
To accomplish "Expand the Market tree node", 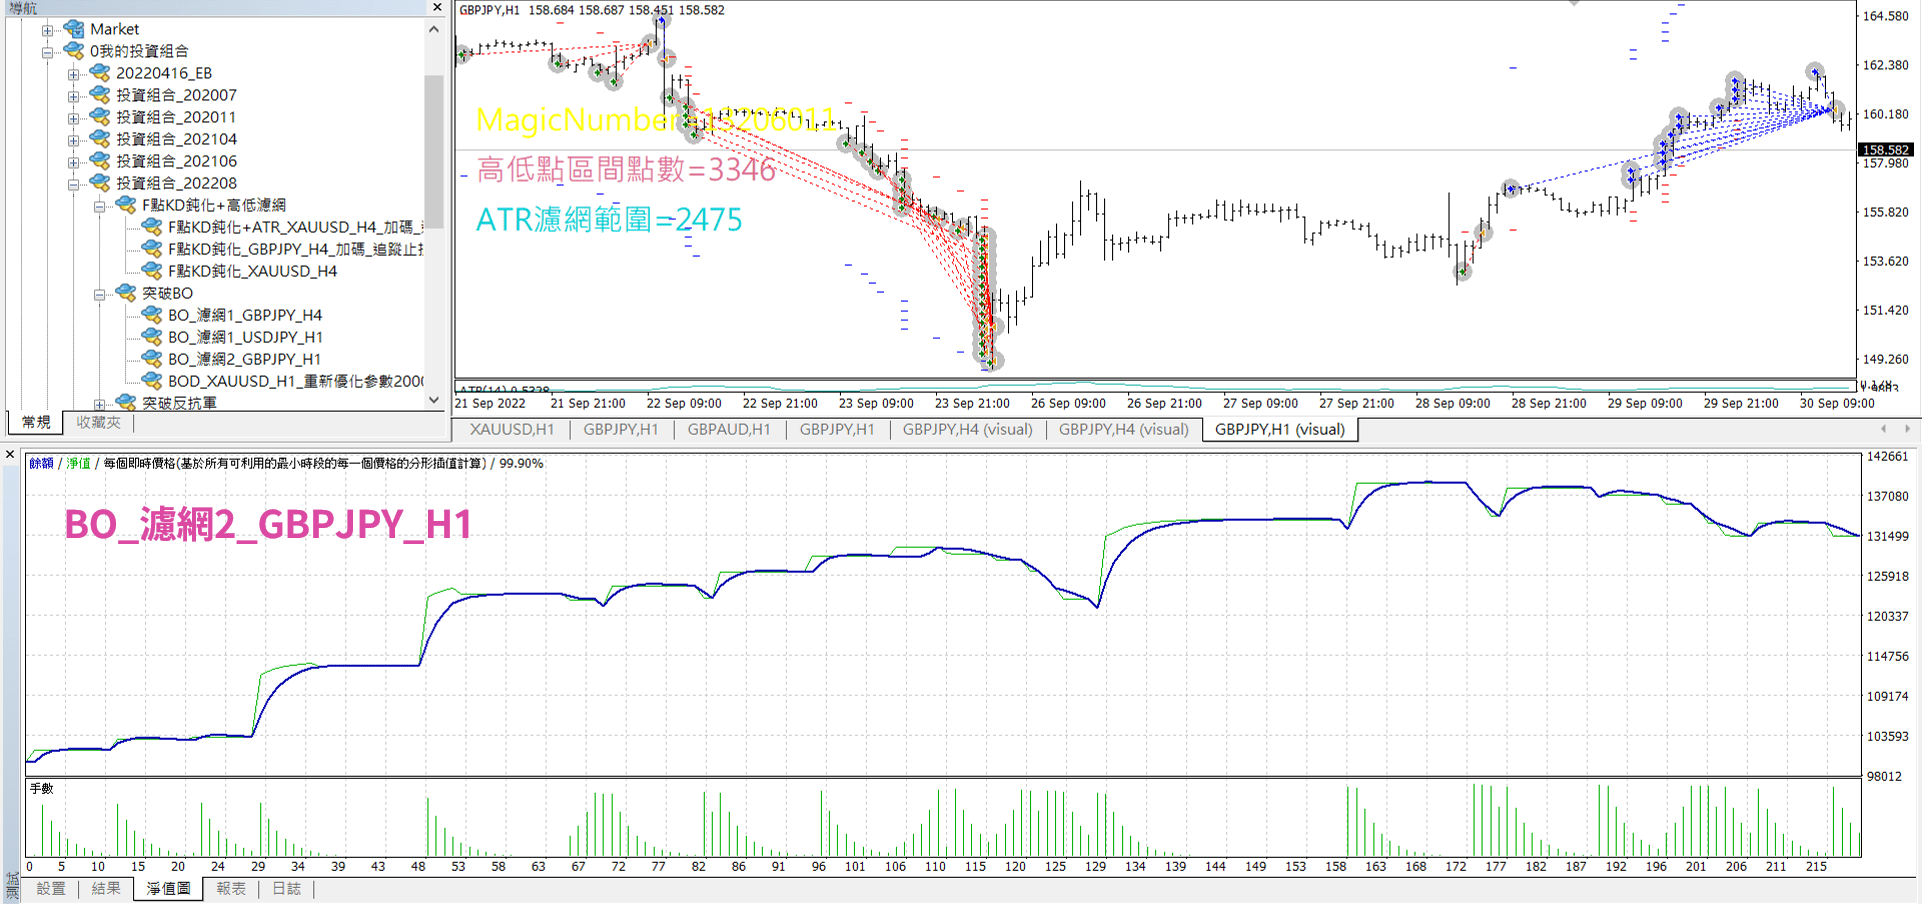I will 47,30.
